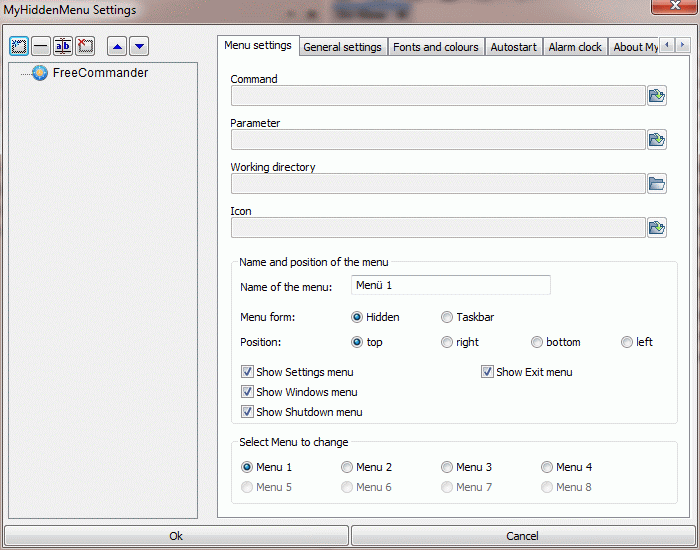Click the delete entry icon
The height and width of the screenshot is (550, 700).
point(85,46)
